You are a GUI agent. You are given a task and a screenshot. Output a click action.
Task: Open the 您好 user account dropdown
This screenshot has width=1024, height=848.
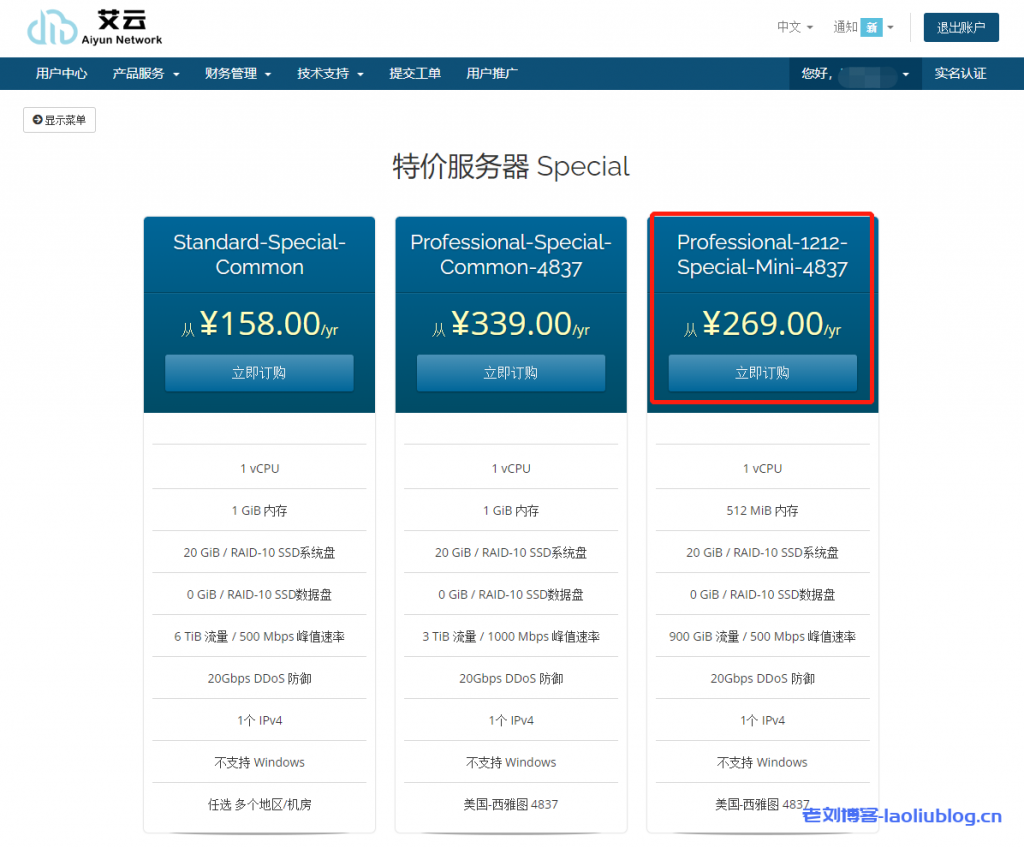coord(856,73)
